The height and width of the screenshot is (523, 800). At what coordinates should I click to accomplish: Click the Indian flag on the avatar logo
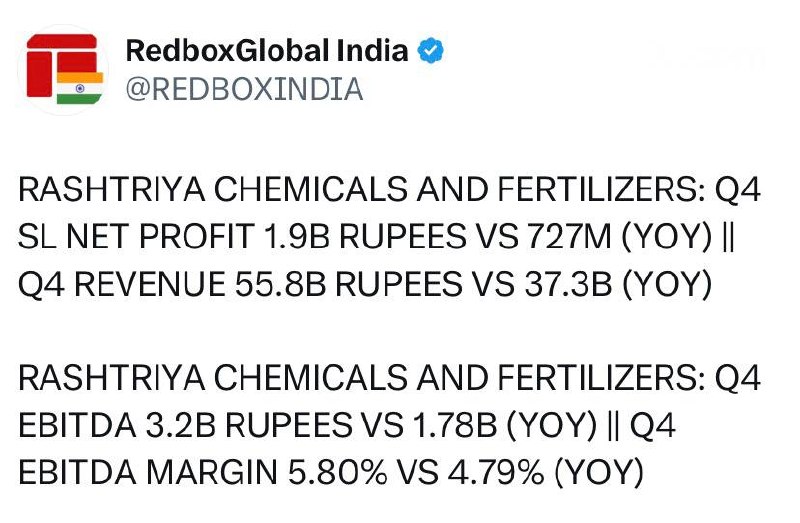tap(80, 88)
